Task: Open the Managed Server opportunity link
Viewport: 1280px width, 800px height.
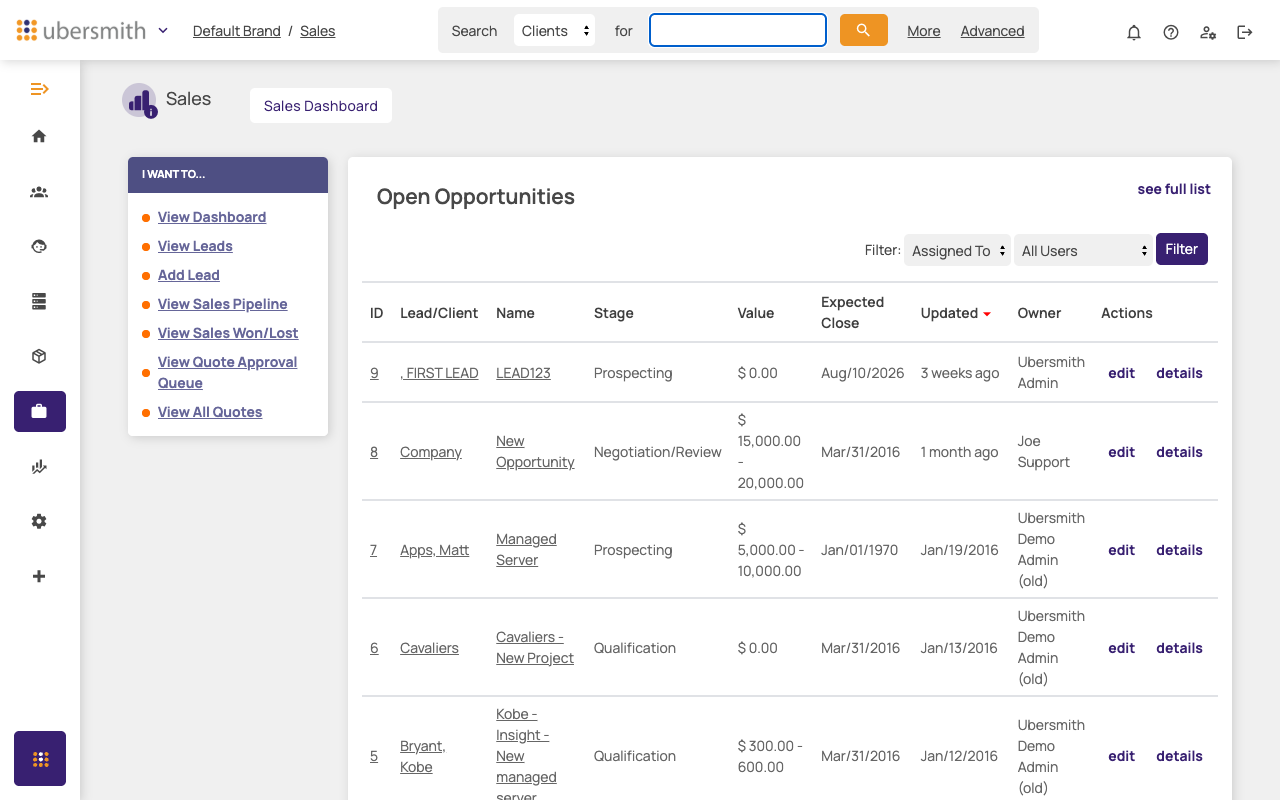Action: coord(526,550)
